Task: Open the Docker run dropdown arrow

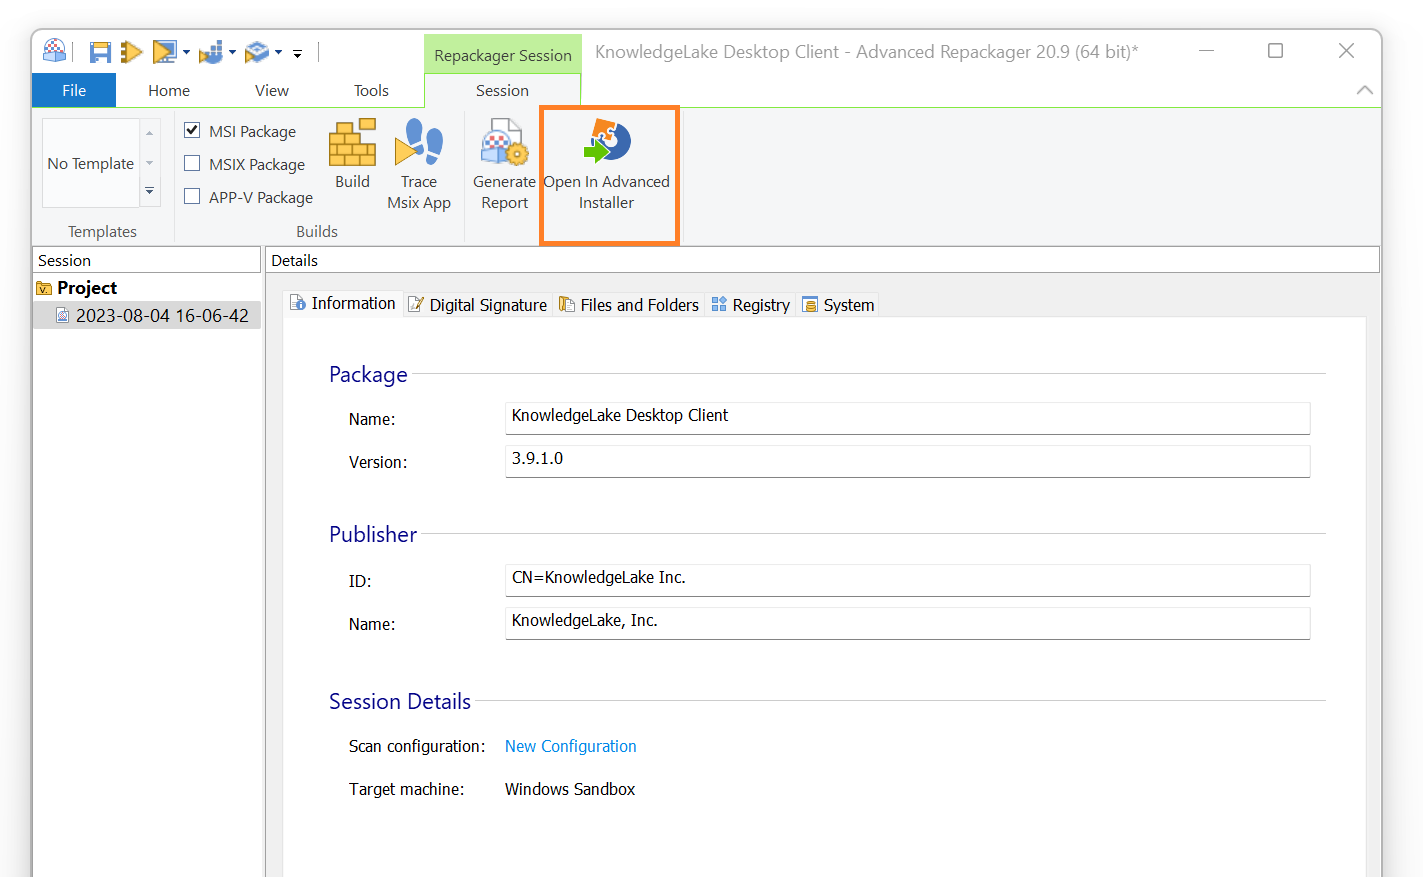Action: click(x=232, y=52)
